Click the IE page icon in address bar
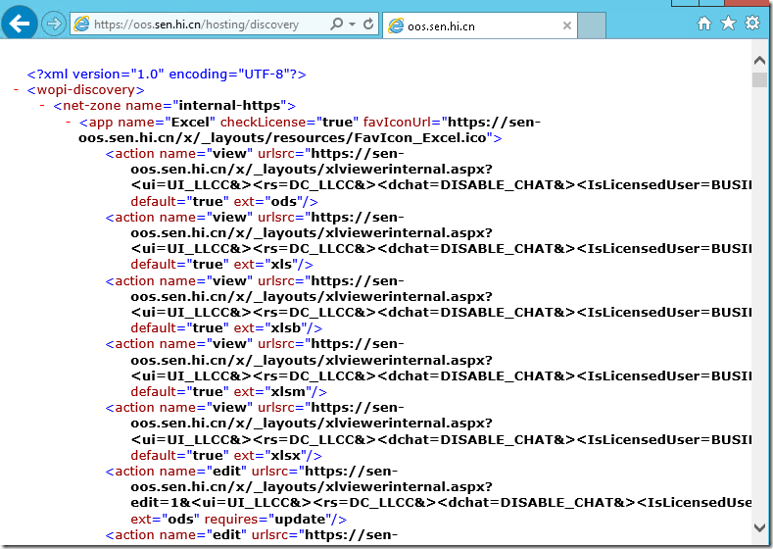This screenshot has height=549, width=773. click(x=82, y=24)
